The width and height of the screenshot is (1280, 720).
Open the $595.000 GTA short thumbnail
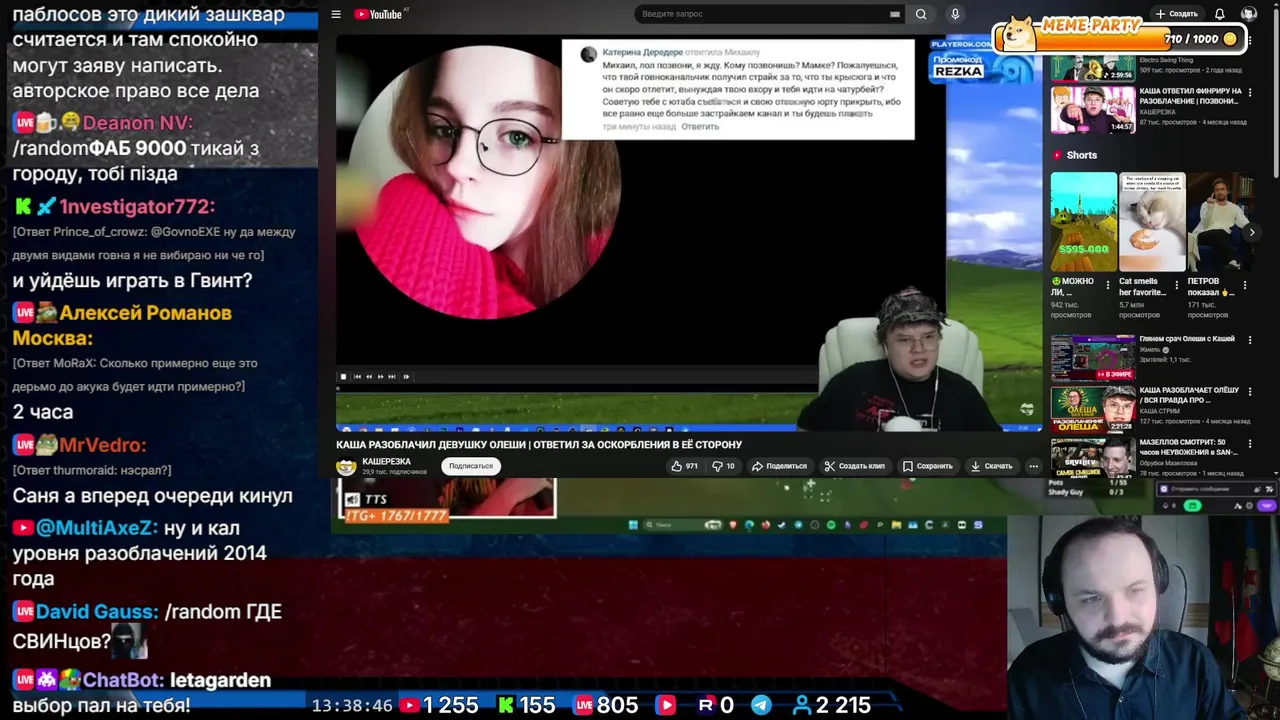(1083, 222)
